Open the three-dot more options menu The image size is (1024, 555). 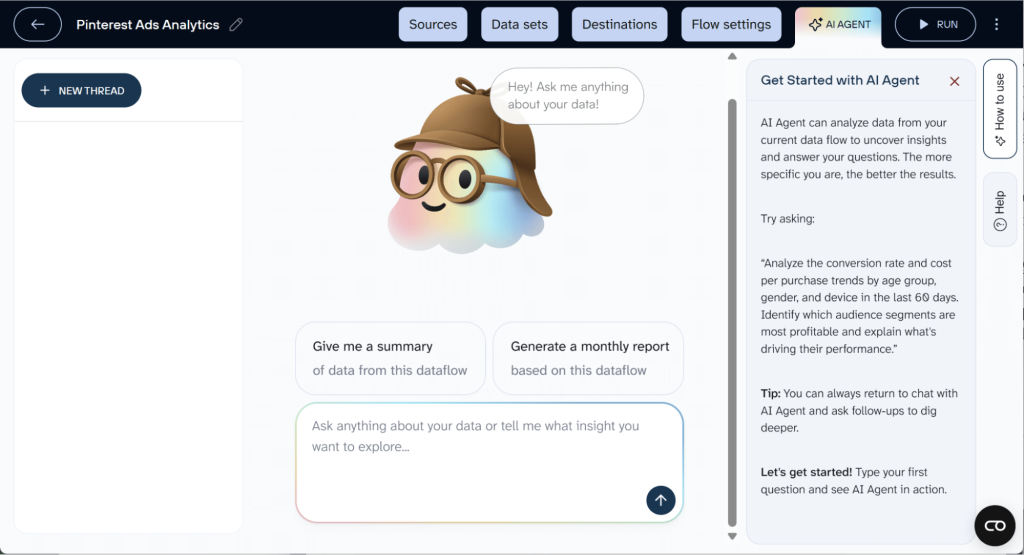click(x=996, y=25)
